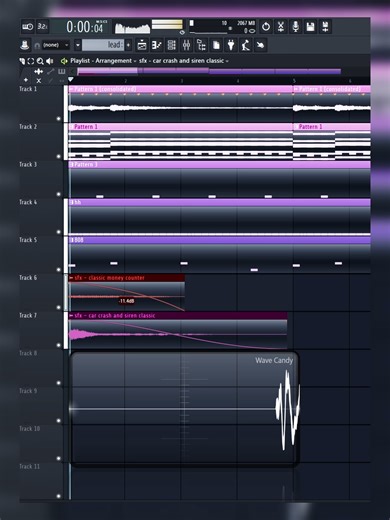390x520 pixels.
Task: Click the CPU and 2067 MB memory panel
Action: point(223,27)
